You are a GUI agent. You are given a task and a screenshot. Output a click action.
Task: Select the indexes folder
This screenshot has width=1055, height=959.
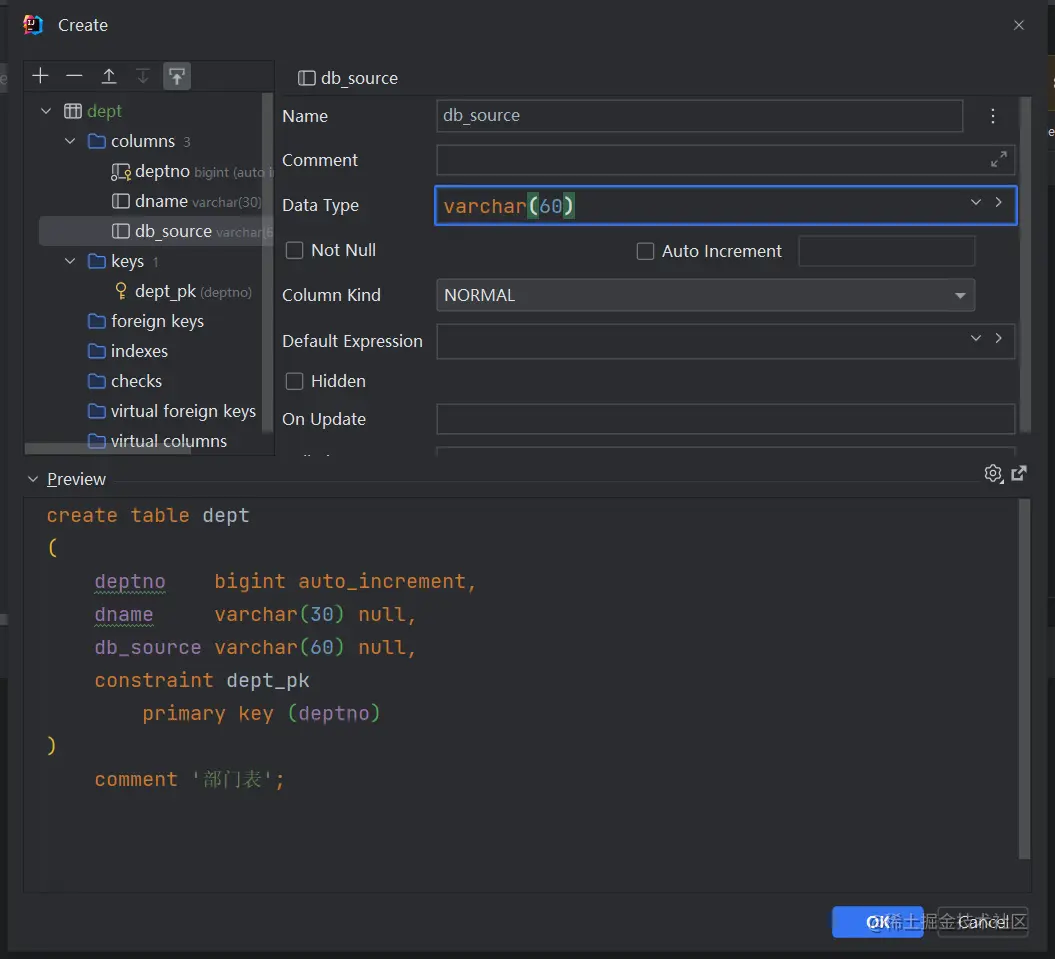128,351
